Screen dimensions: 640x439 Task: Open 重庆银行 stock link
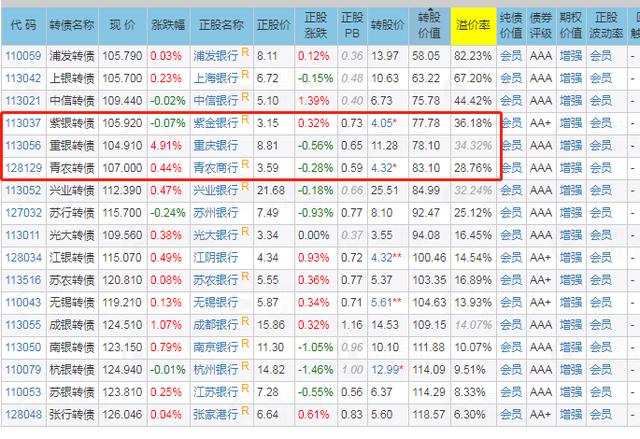[x=216, y=145]
